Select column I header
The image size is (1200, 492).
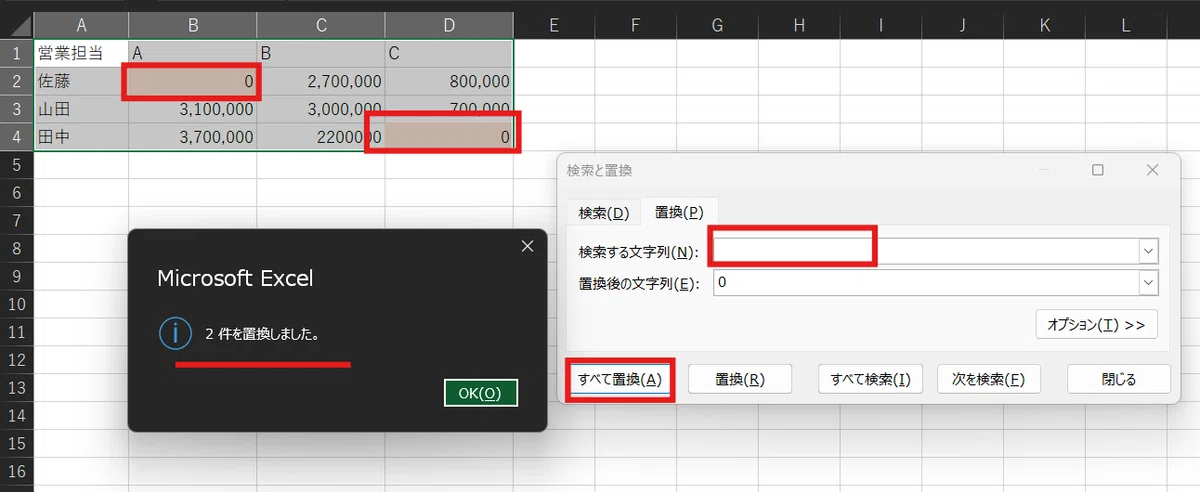click(x=881, y=25)
